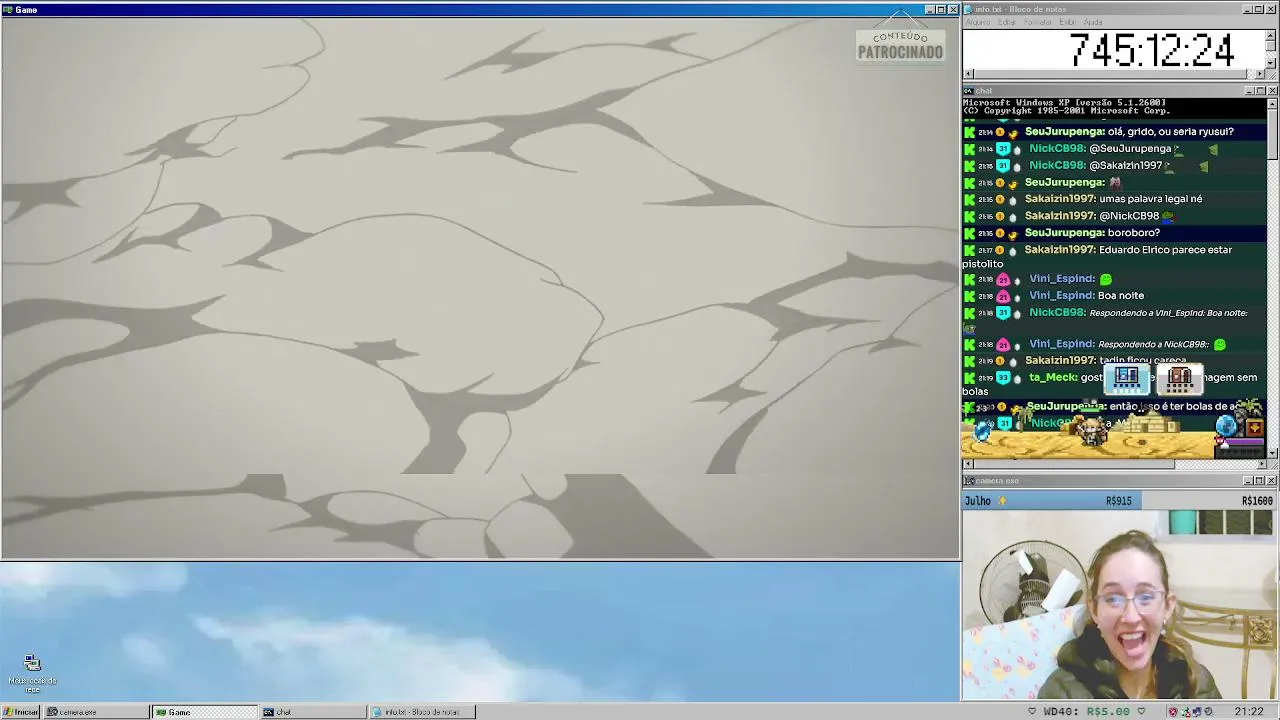Image resolution: width=1280 pixels, height=720 pixels.
Task: Close the camera.exe window
Action: pos(1272,481)
